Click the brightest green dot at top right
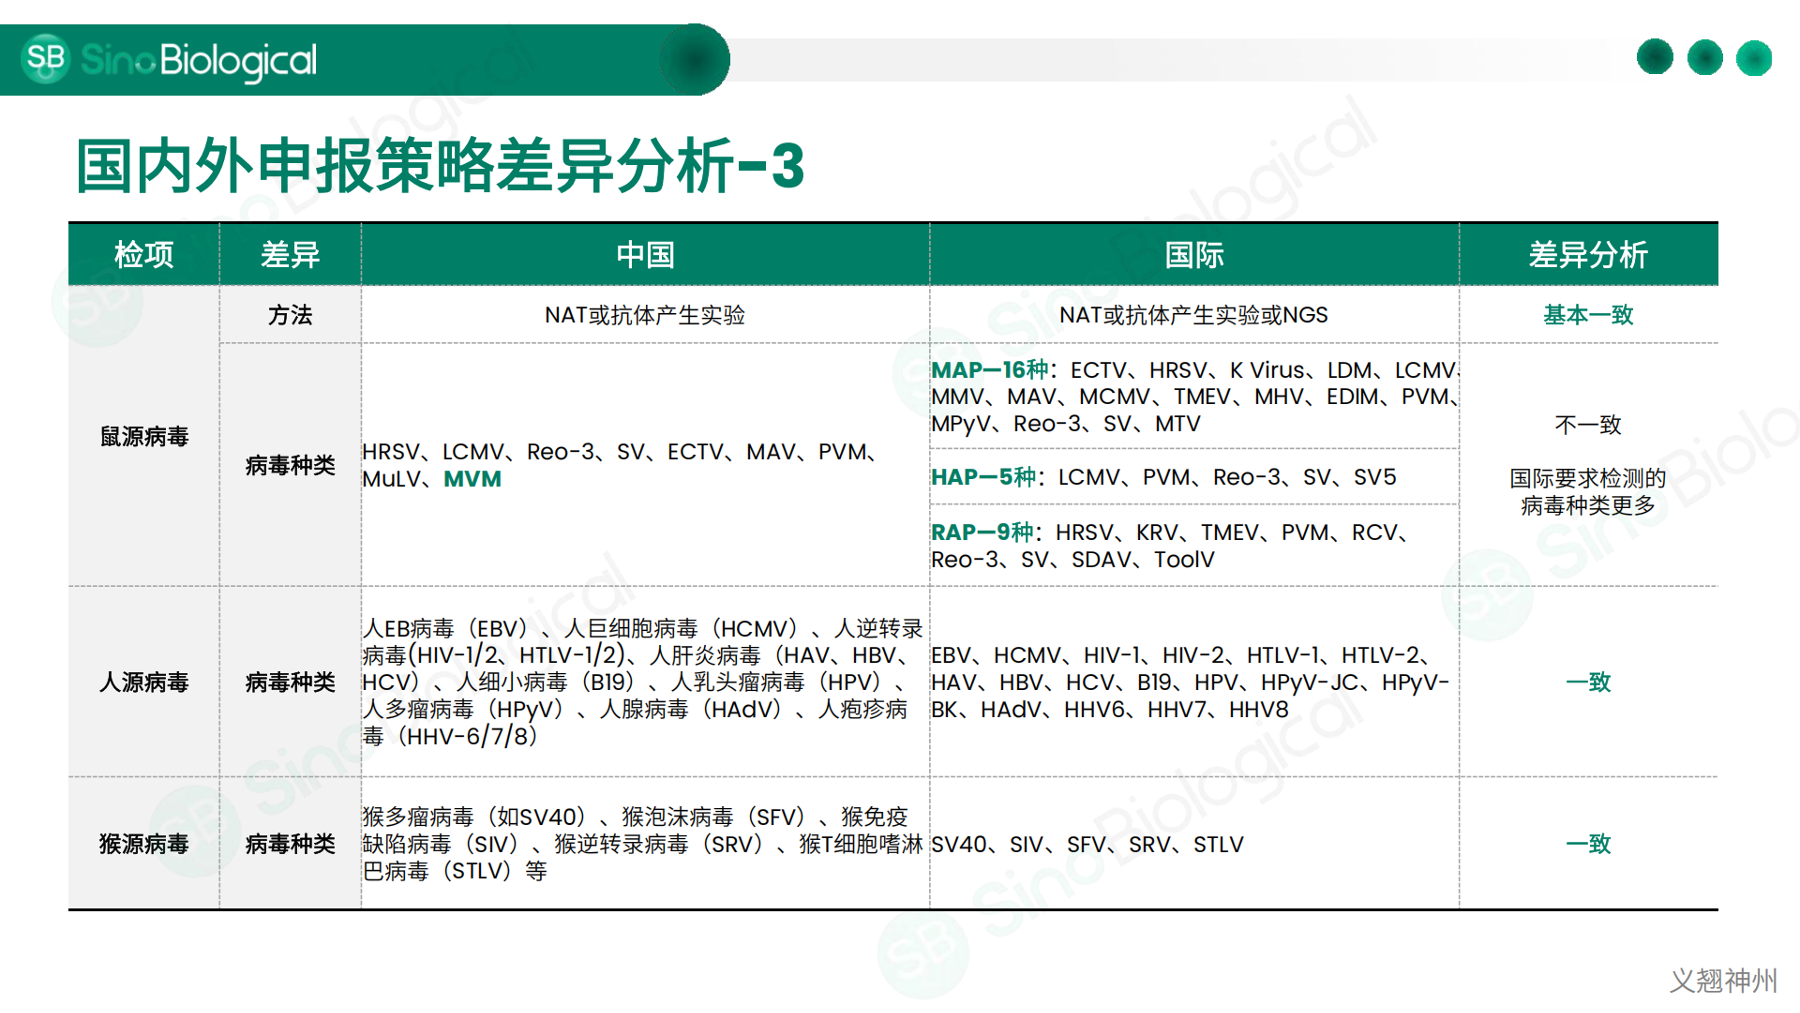Image resolution: width=1800 pixels, height=1013 pixels. point(1753,58)
